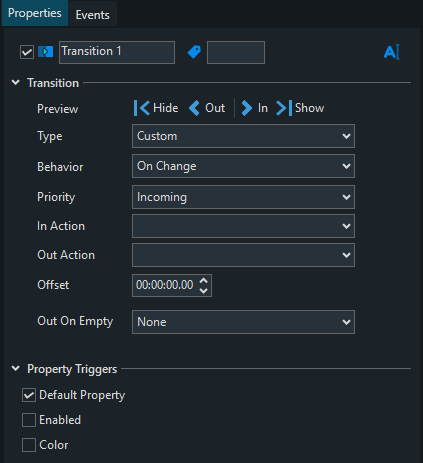Preview the Out transition arrow
Screen dimensions: 423x463
pos(194,108)
